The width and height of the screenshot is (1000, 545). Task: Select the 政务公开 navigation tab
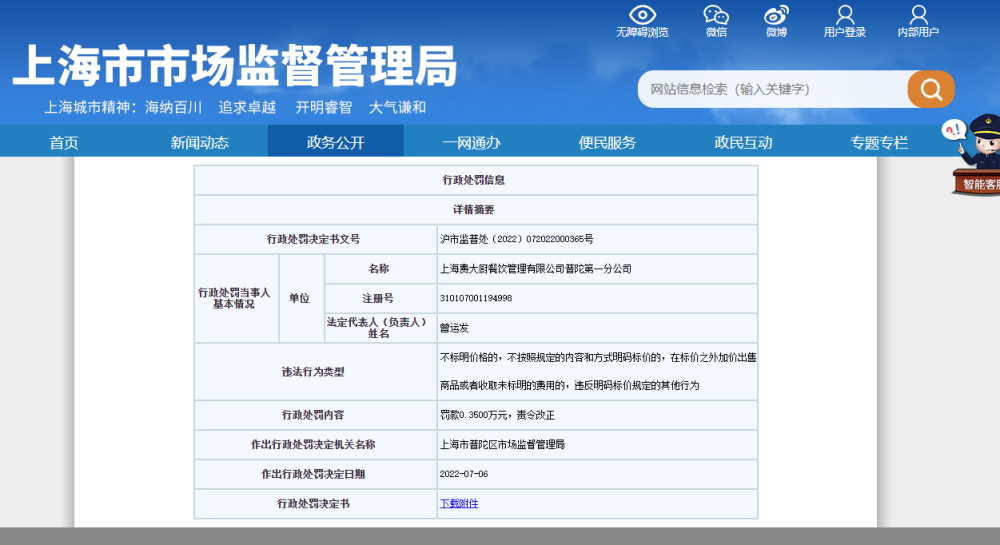(336, 142)
